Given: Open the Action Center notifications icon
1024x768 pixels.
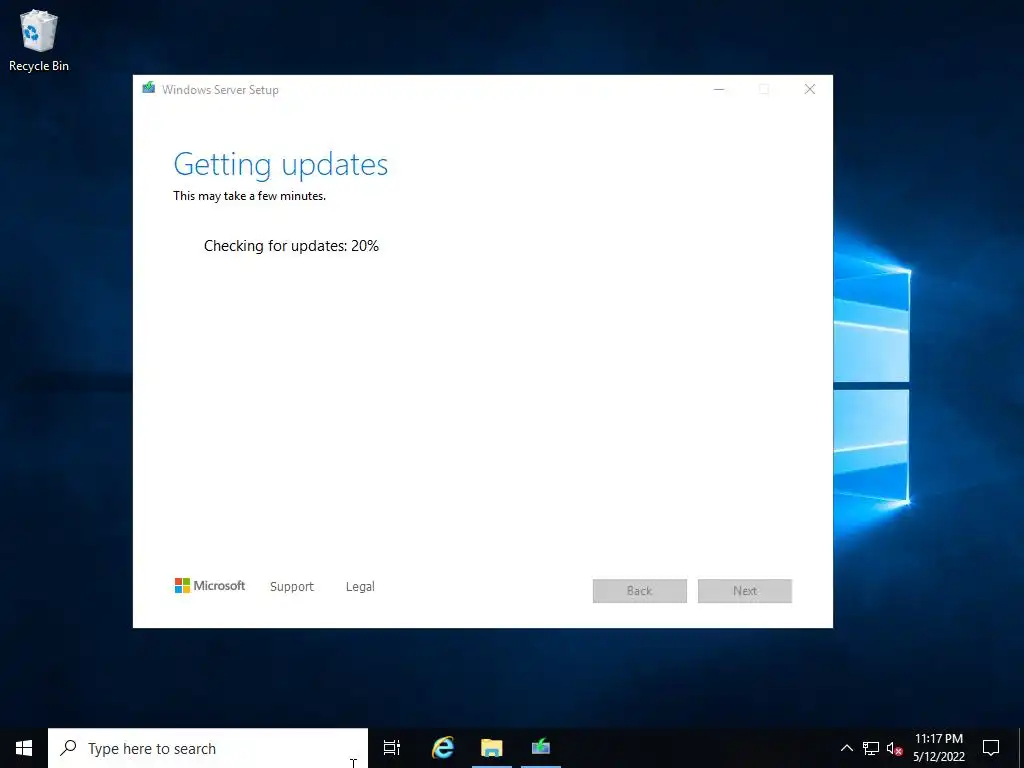Looking at the screenshot, I should pos(991,748).
